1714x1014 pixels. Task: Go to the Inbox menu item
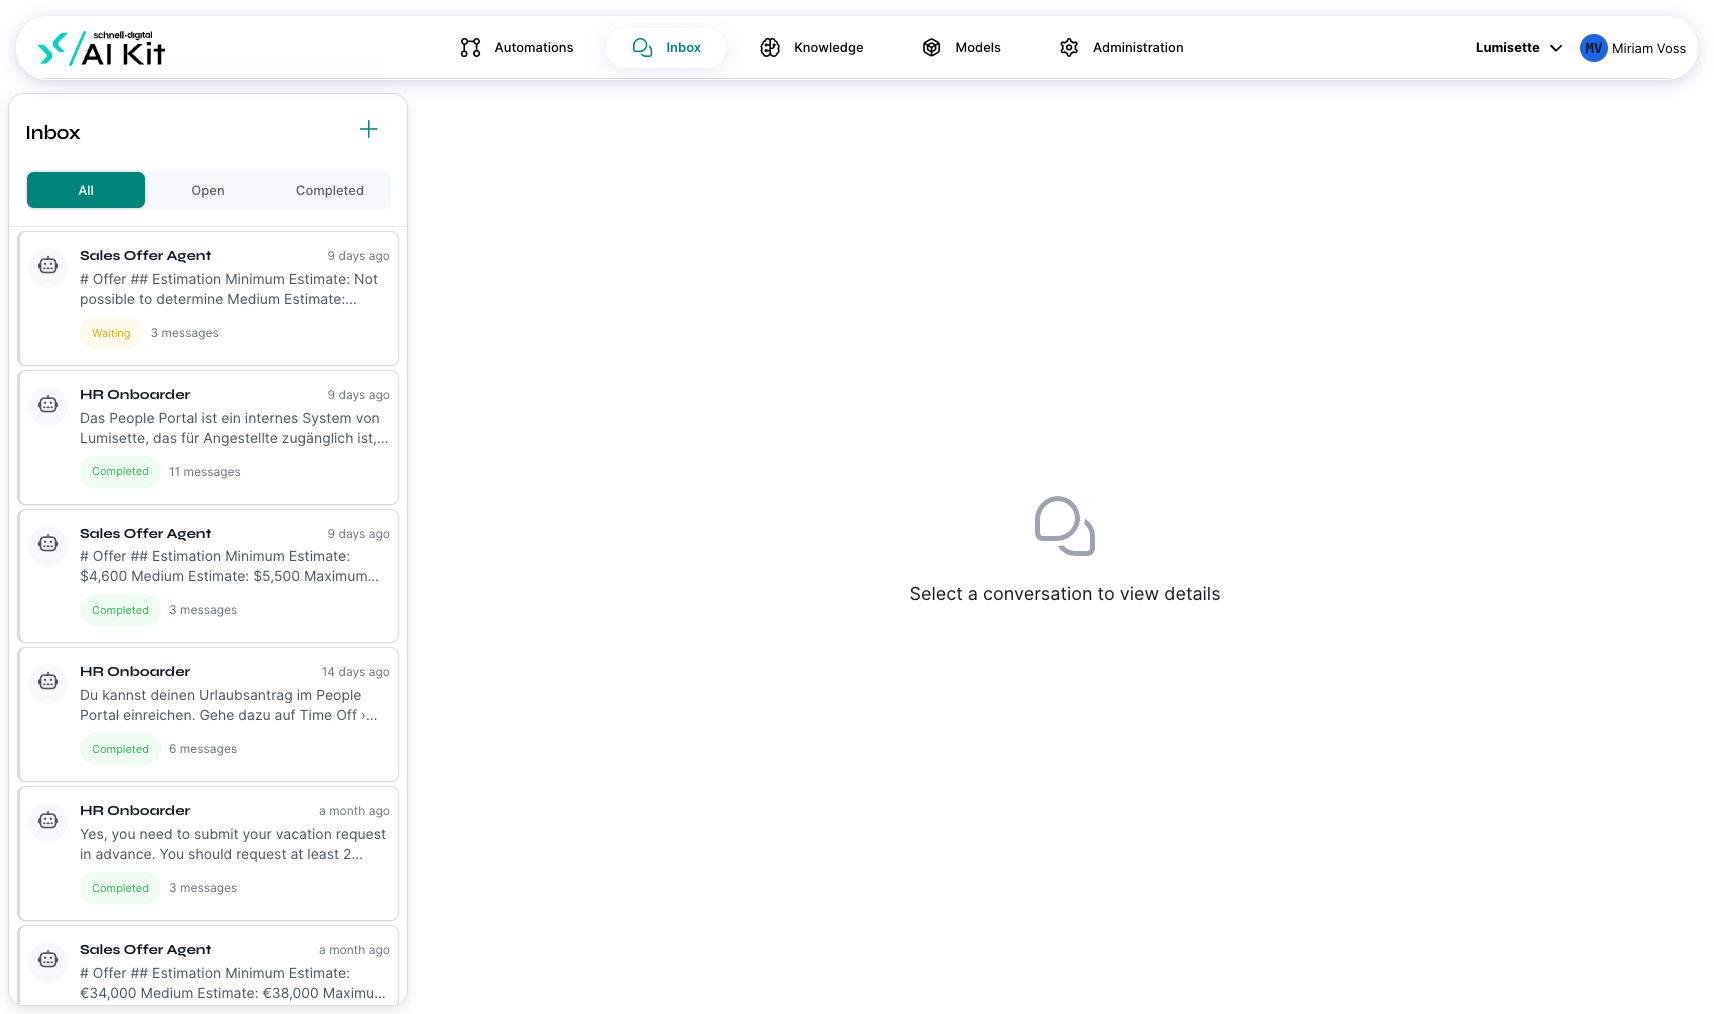coord(666,47)
